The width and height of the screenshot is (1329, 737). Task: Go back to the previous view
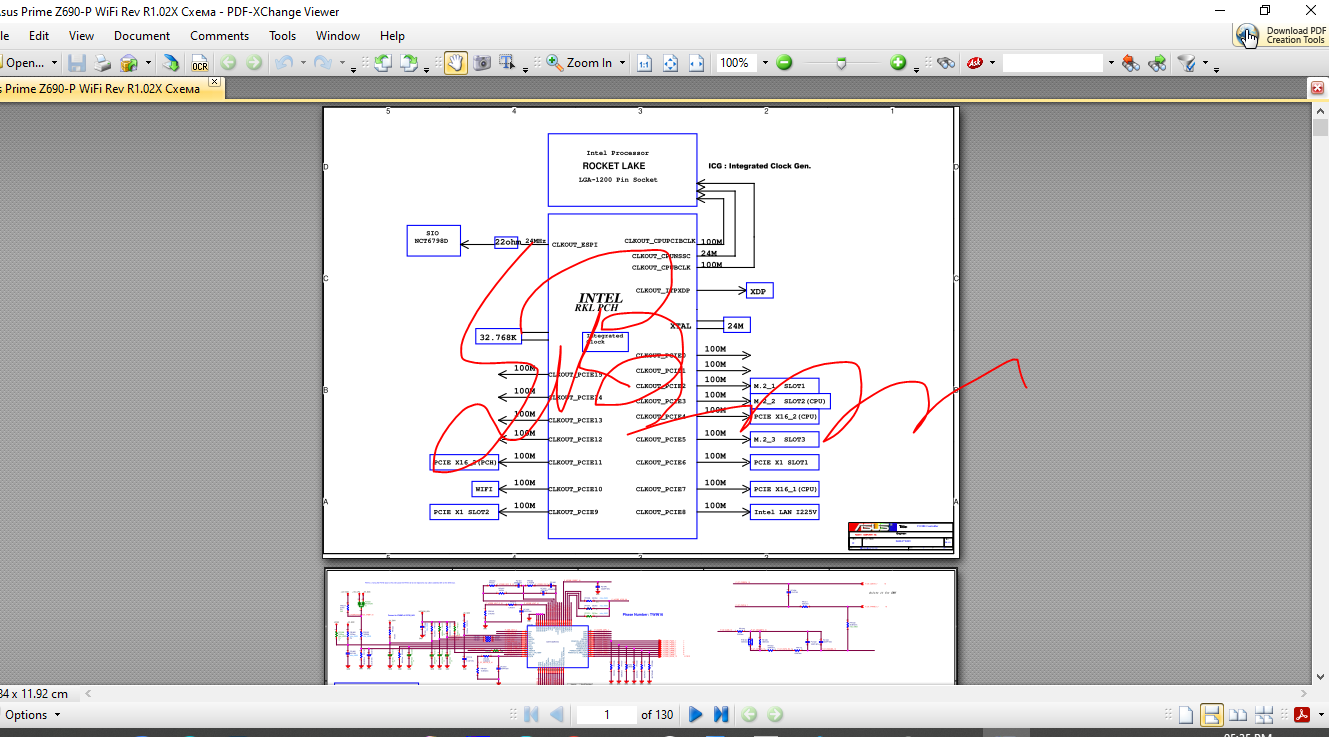point(749,714)
